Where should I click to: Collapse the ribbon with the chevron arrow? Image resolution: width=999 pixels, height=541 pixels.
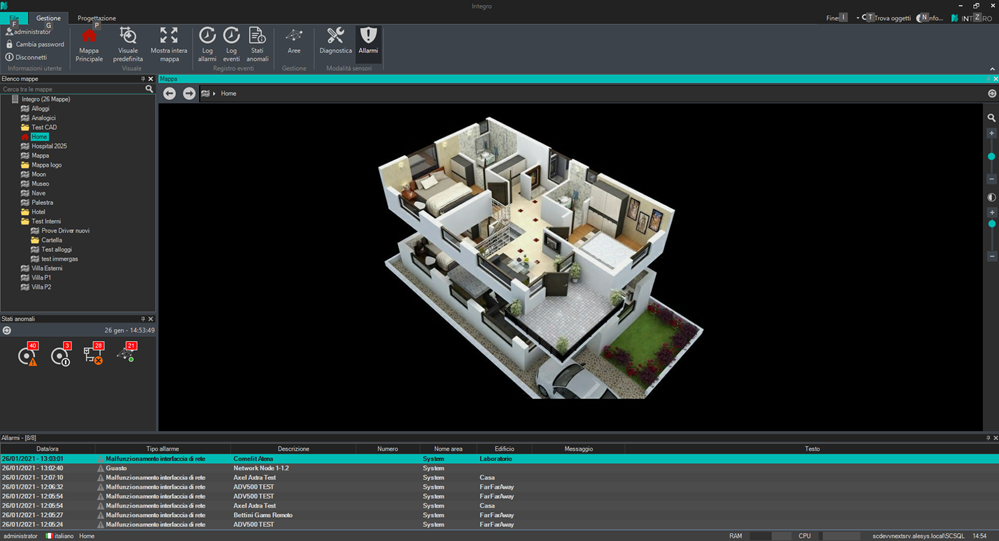(x=991, y=68)
